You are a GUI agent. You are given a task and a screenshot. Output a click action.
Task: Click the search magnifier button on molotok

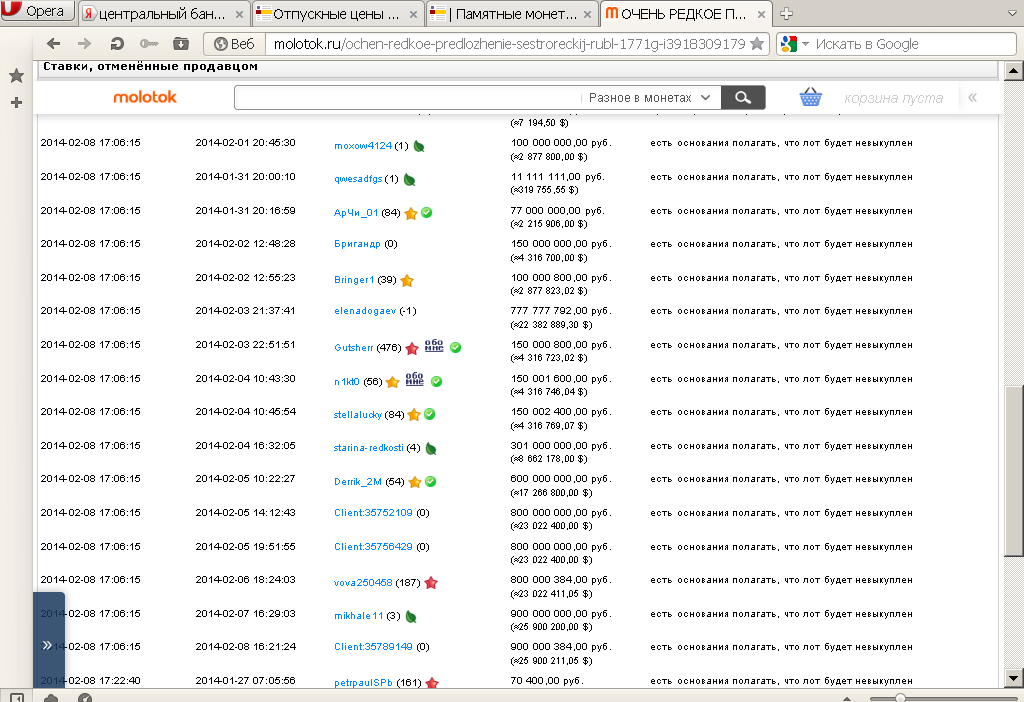[x=742, y=97]
